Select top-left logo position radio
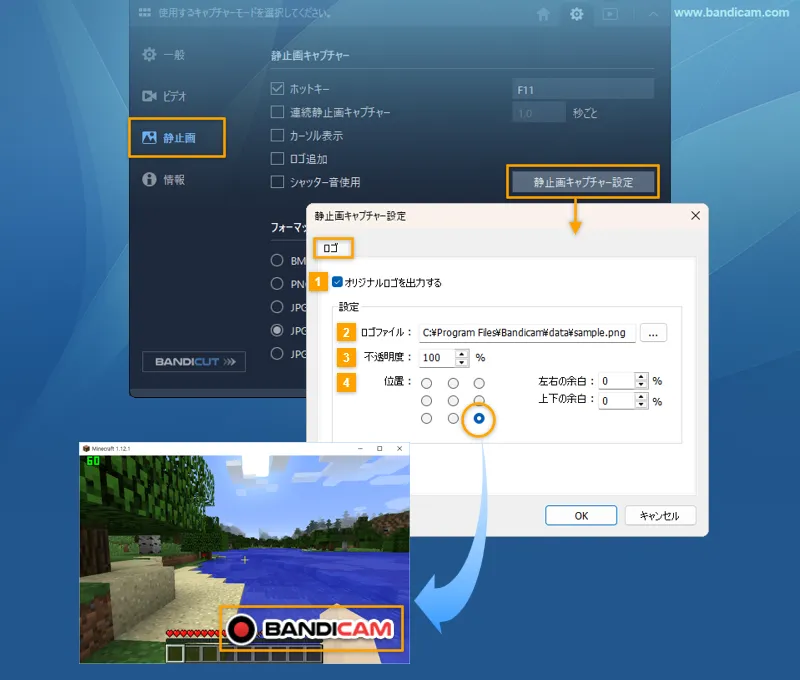Image resolution: width=800 pixels, height=680 pixels. tap(427, 383)
